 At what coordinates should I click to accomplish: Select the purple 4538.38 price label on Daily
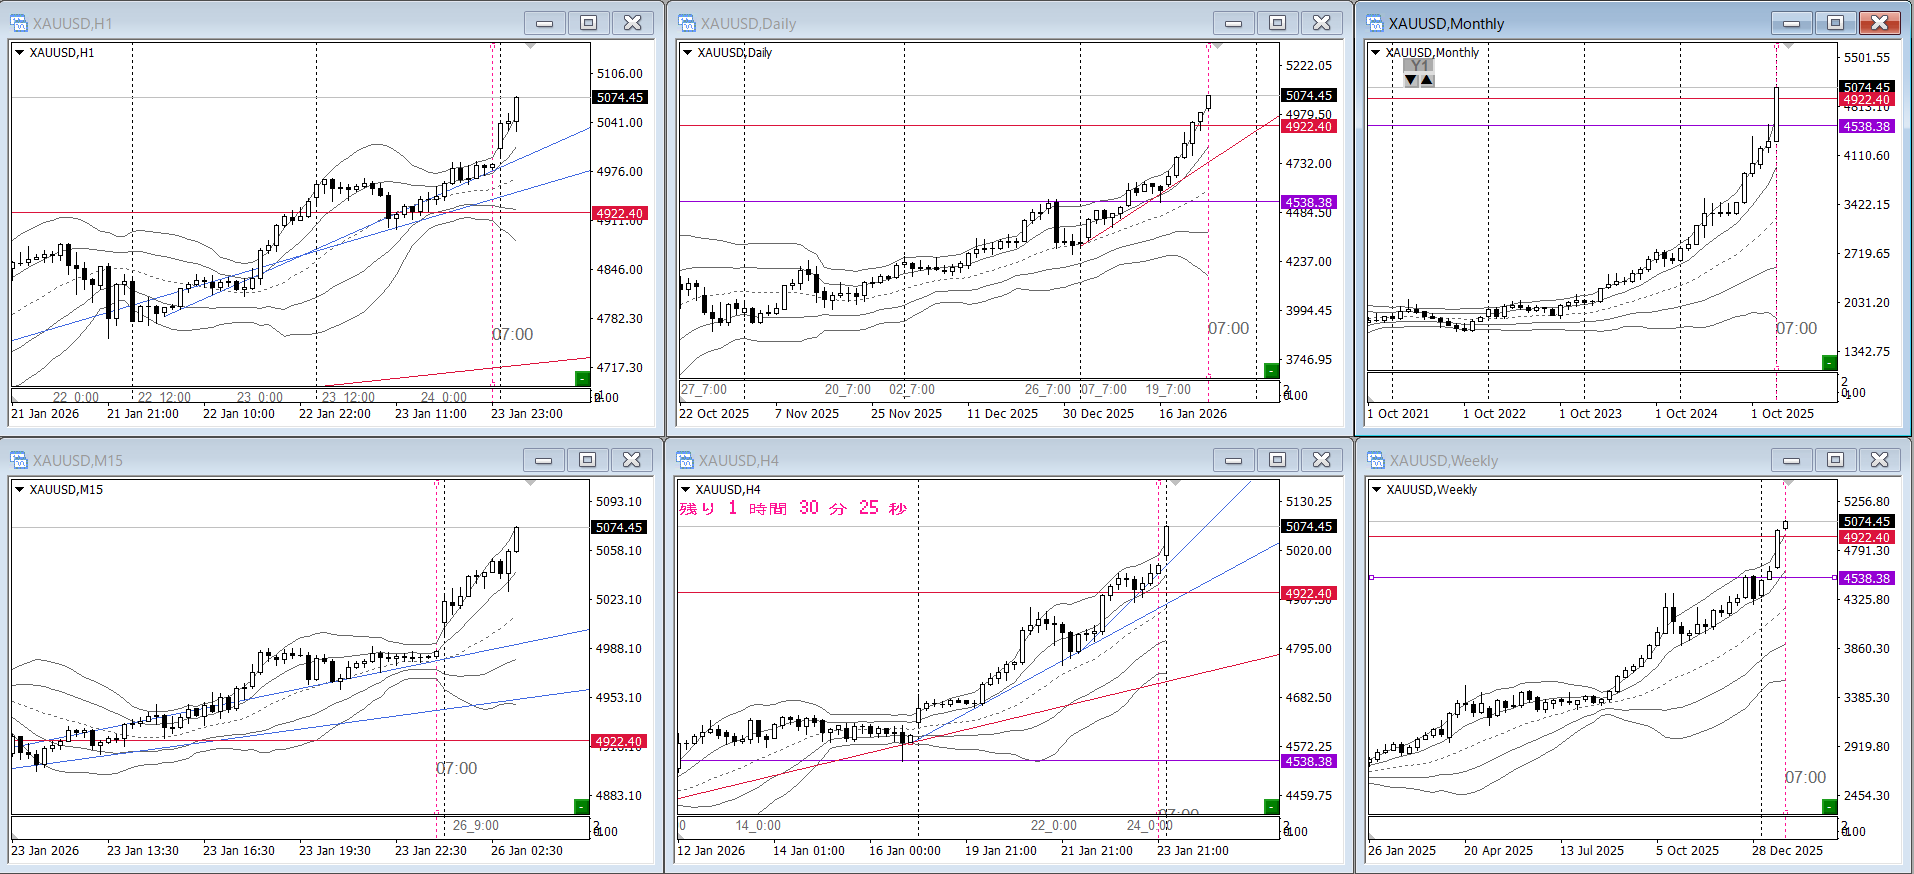click(x=1308, y=202)
